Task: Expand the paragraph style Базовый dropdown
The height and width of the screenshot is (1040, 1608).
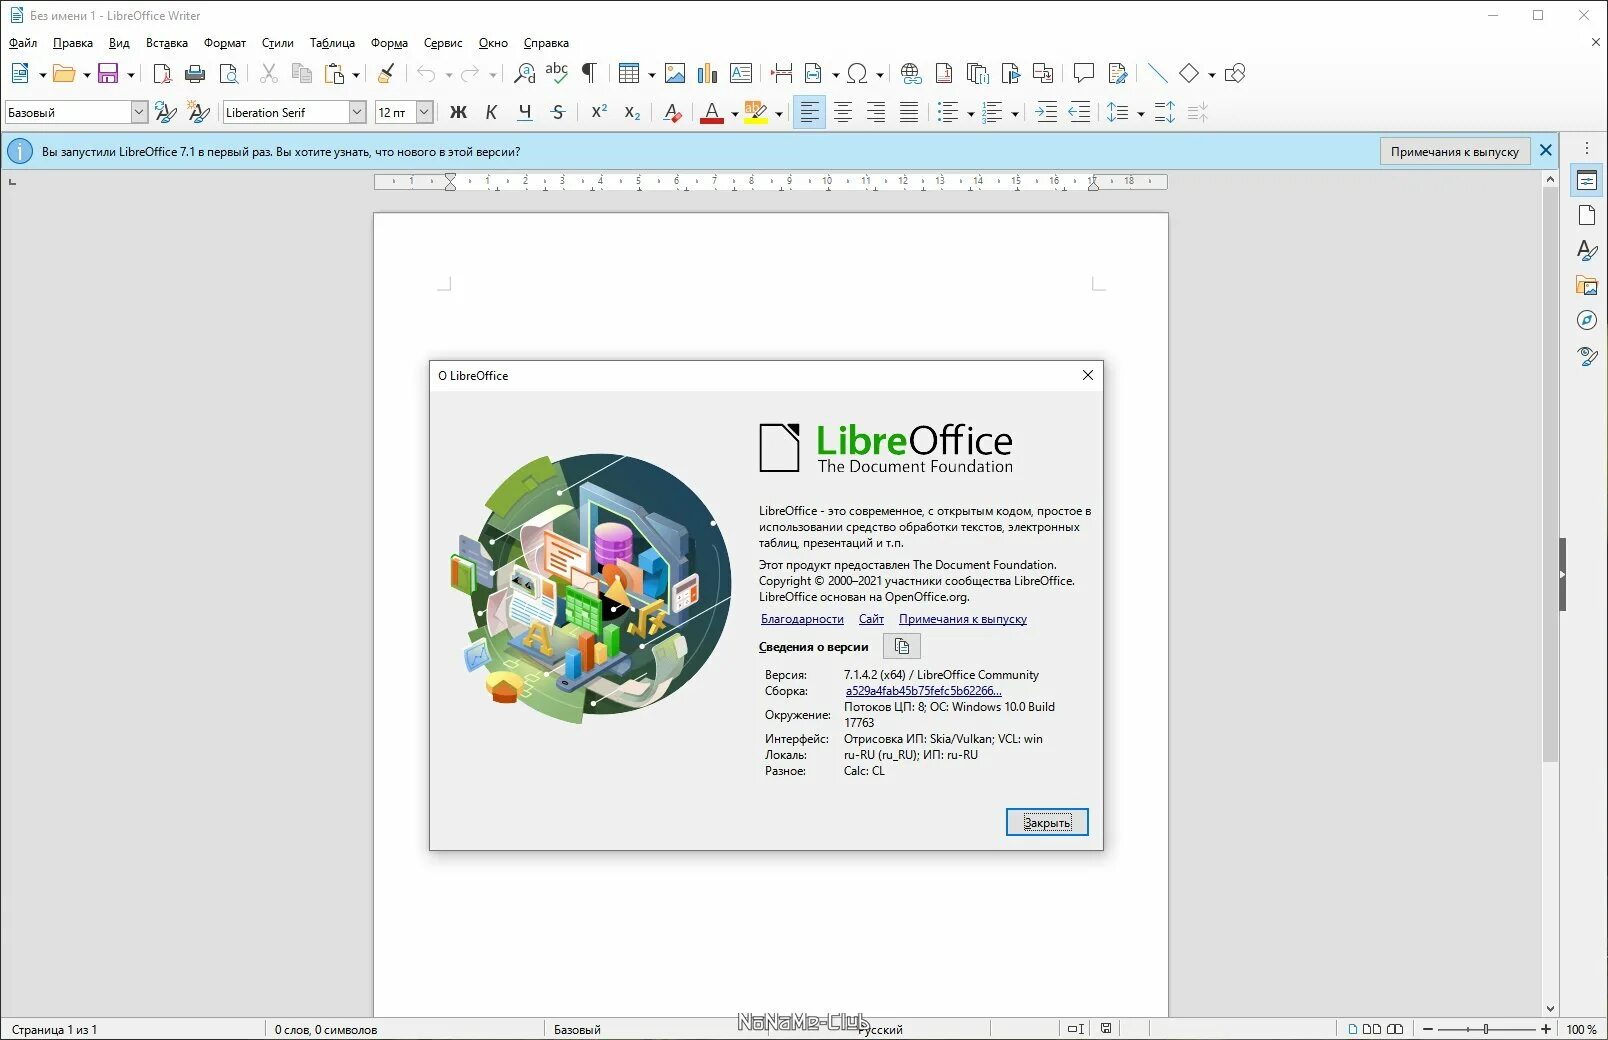Action: point(139,112)
